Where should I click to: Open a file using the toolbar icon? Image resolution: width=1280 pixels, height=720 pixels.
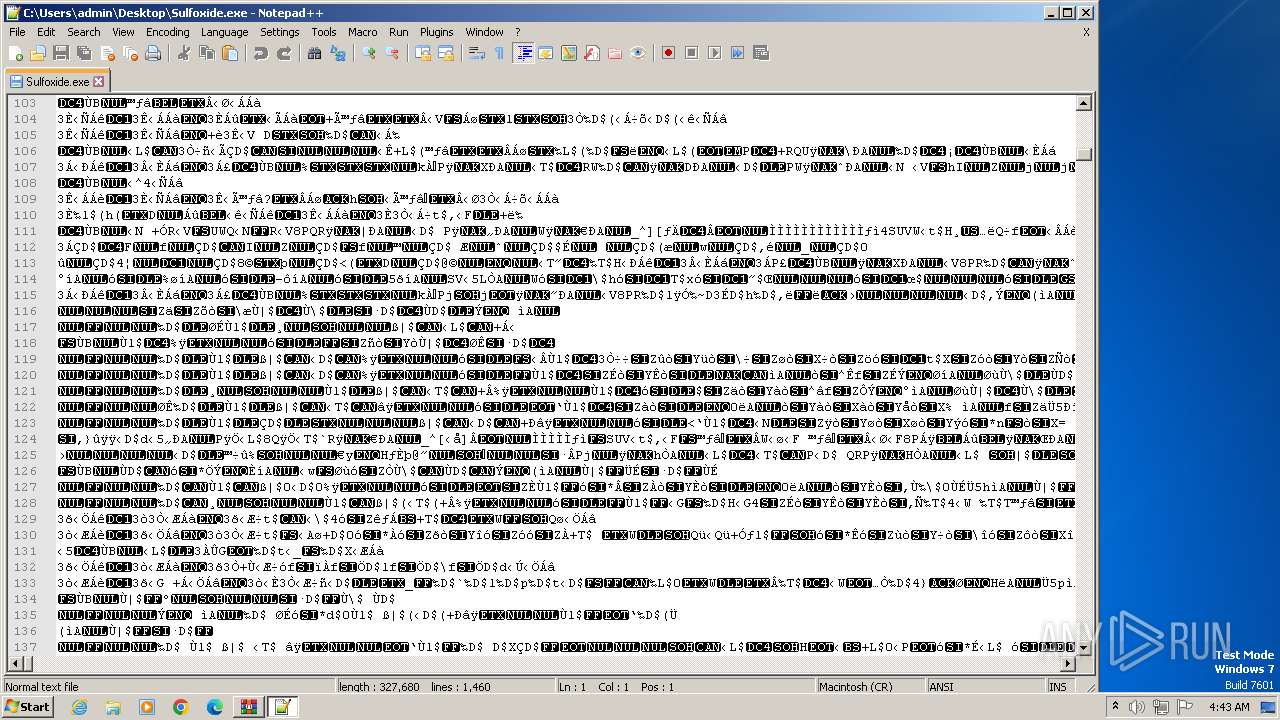pyautogui.click(x=38, y=53)
